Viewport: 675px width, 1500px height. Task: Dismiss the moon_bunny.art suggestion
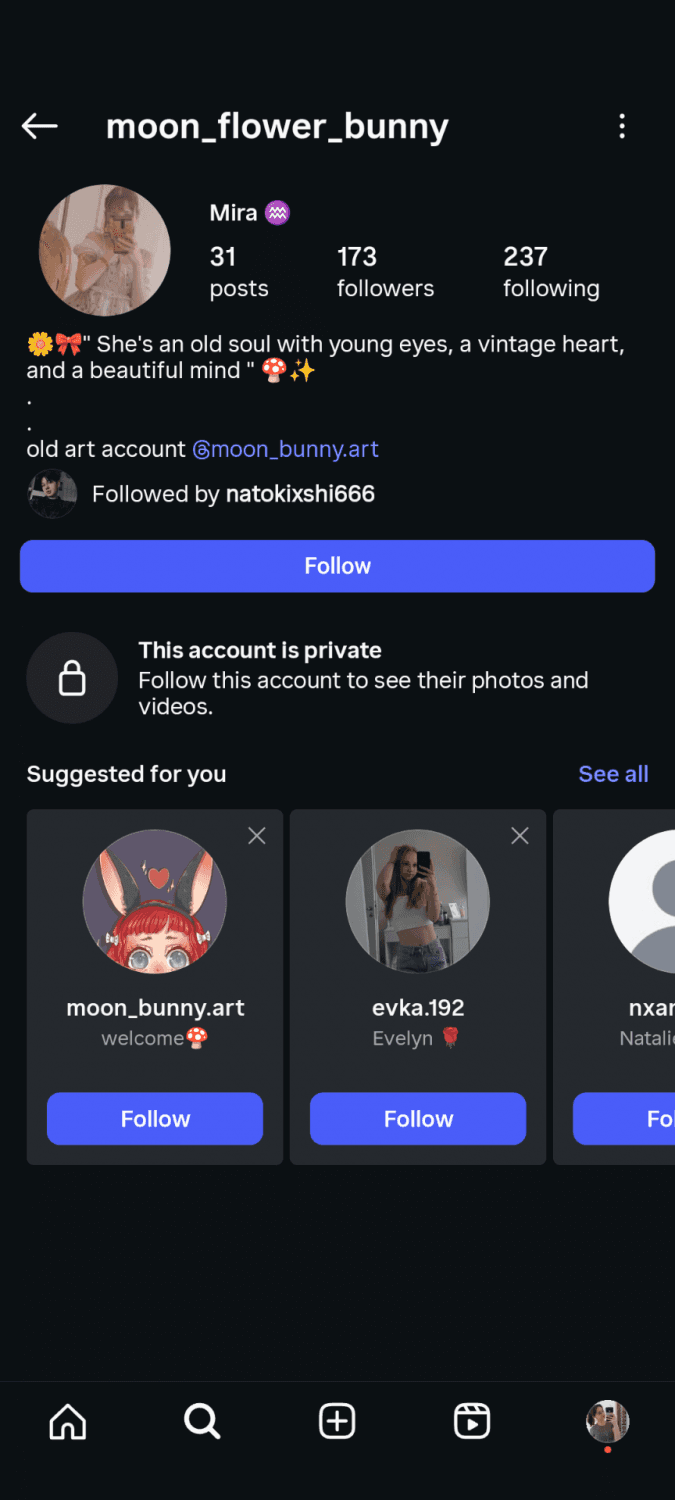click(257, 836)
